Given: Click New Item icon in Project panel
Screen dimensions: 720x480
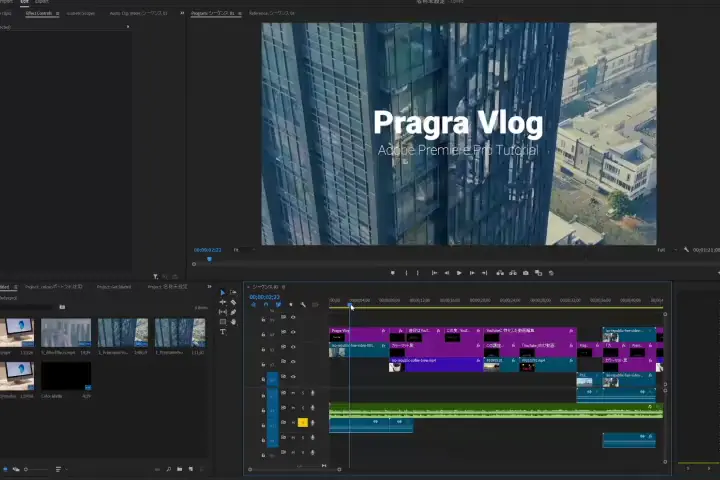Looking at the screenshot, I should (x=191, y=469).
